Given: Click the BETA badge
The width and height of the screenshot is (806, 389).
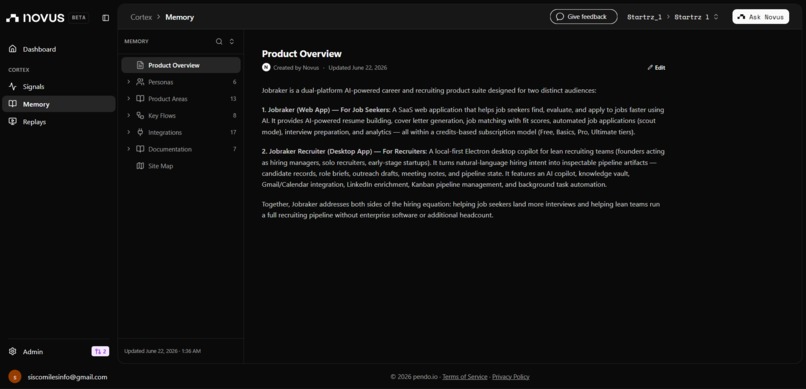Looking at the screenshot, I should click(79, 17).
